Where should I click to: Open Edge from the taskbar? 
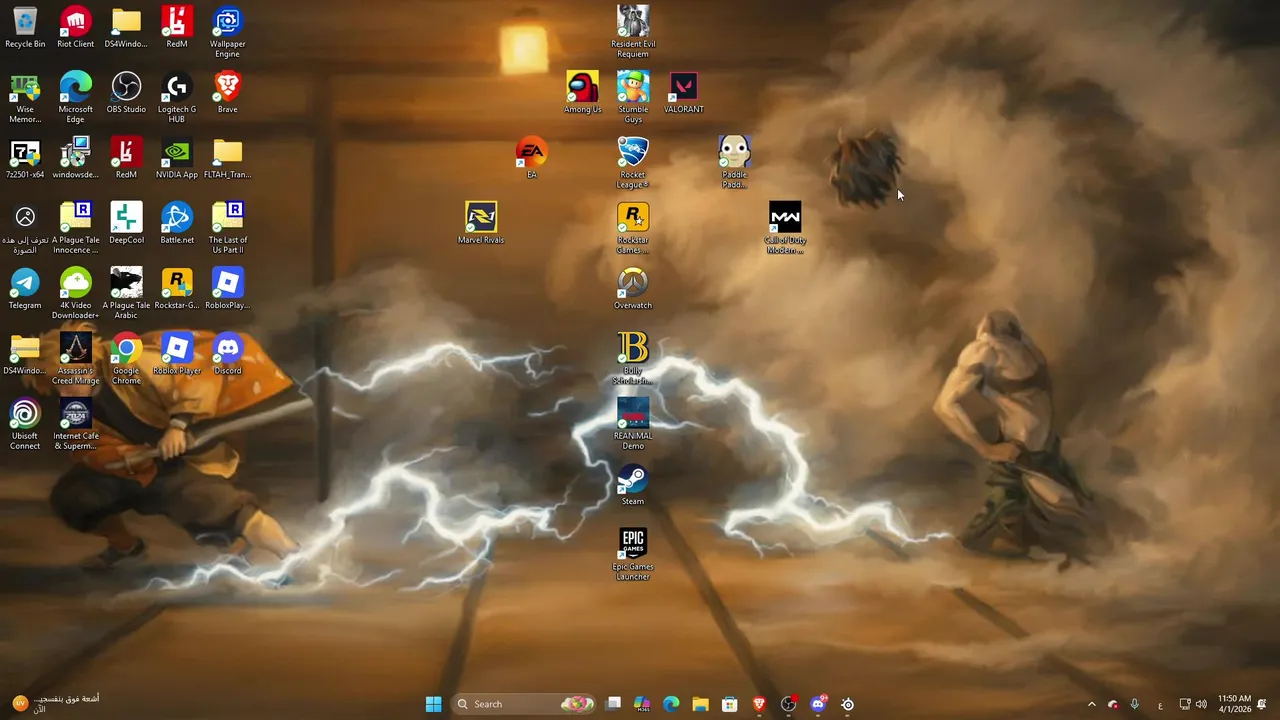point(671,704)
